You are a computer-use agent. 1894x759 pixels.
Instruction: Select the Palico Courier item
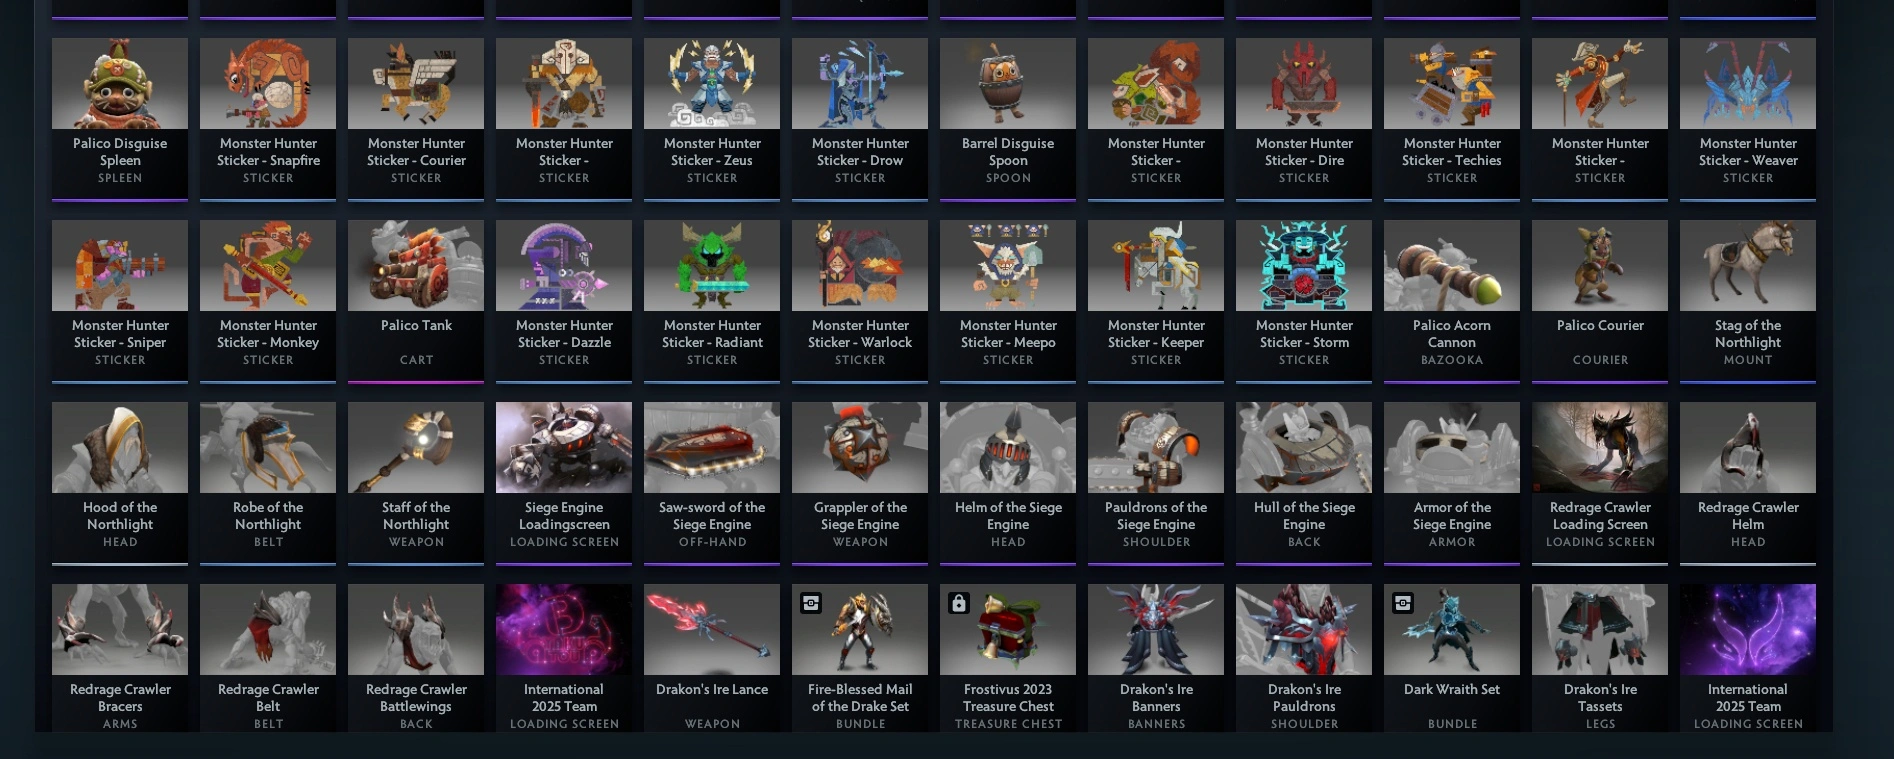point(1600,301)
